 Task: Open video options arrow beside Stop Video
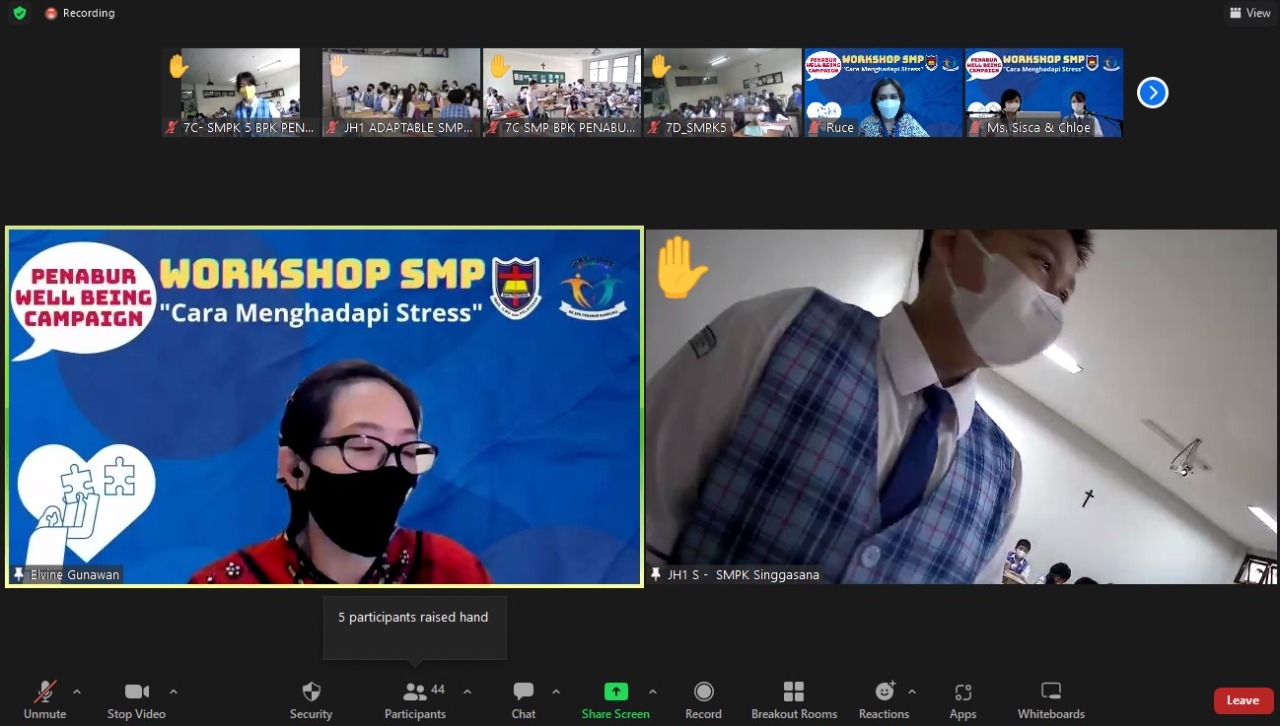point(173,692)
